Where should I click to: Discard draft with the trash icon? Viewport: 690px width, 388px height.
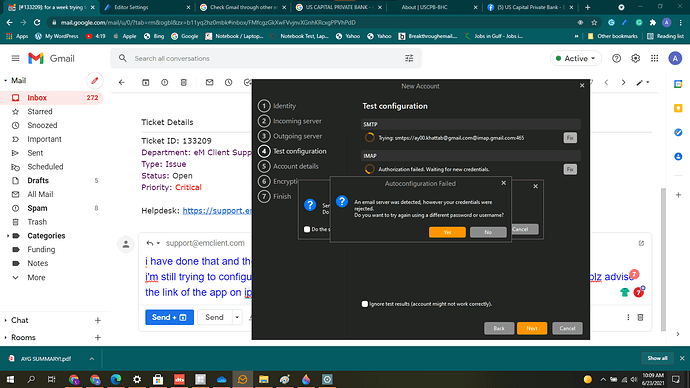coord(641,317)
